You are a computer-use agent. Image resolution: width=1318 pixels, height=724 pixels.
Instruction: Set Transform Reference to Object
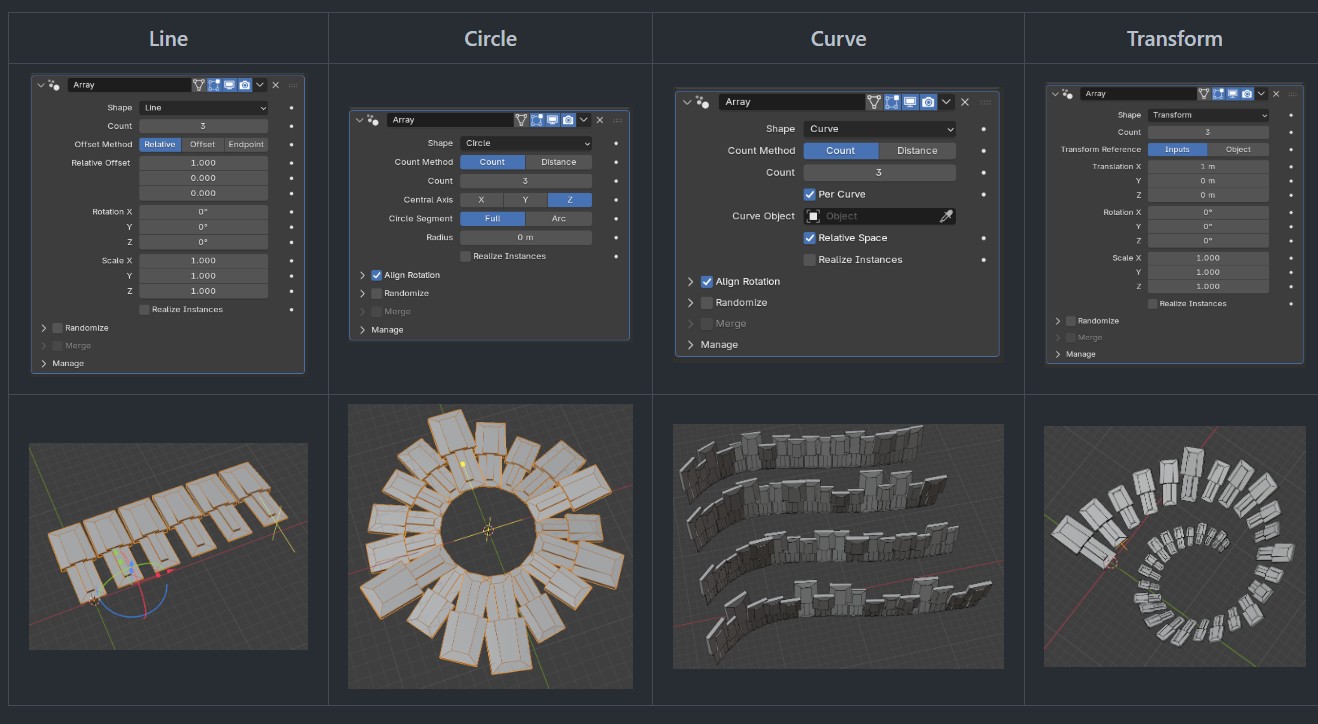[x=1238, y=150]
